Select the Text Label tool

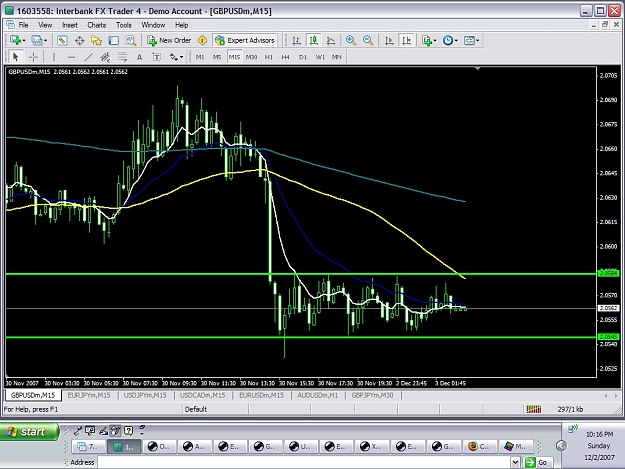[x=157, y=57]
